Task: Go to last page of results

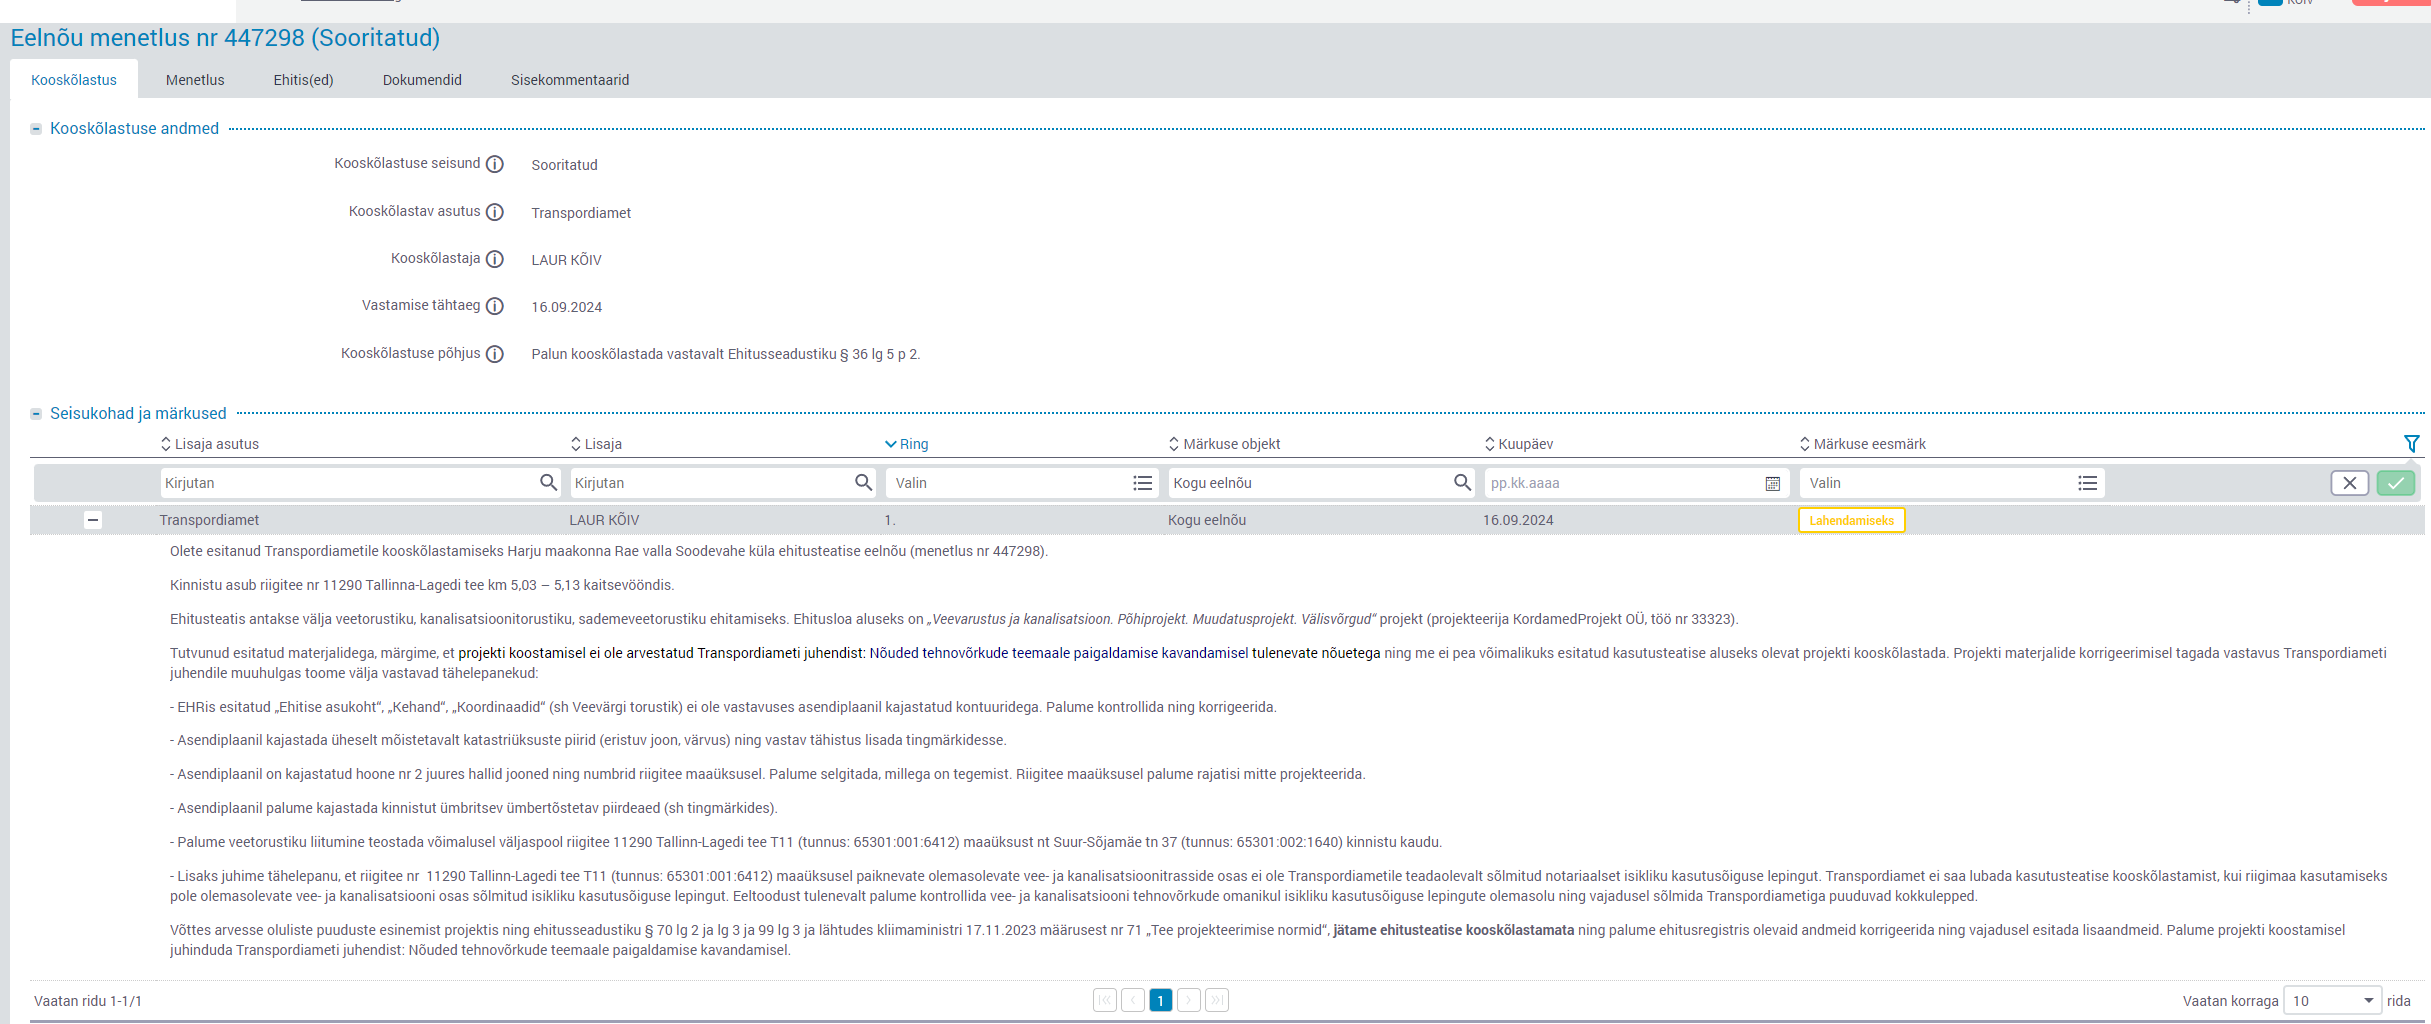Action: coord(1217,1000)
